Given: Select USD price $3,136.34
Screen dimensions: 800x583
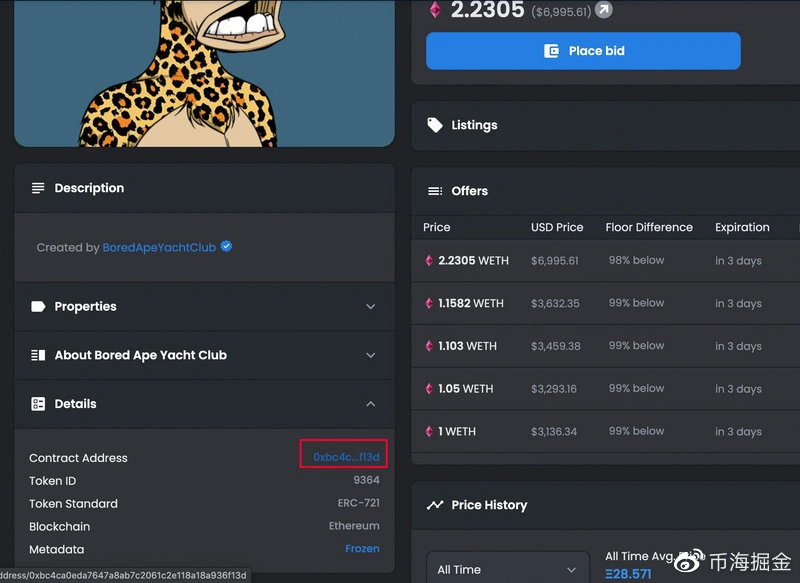Looking at the screenshot, I should pyautogui.click(x=554, y=432).
